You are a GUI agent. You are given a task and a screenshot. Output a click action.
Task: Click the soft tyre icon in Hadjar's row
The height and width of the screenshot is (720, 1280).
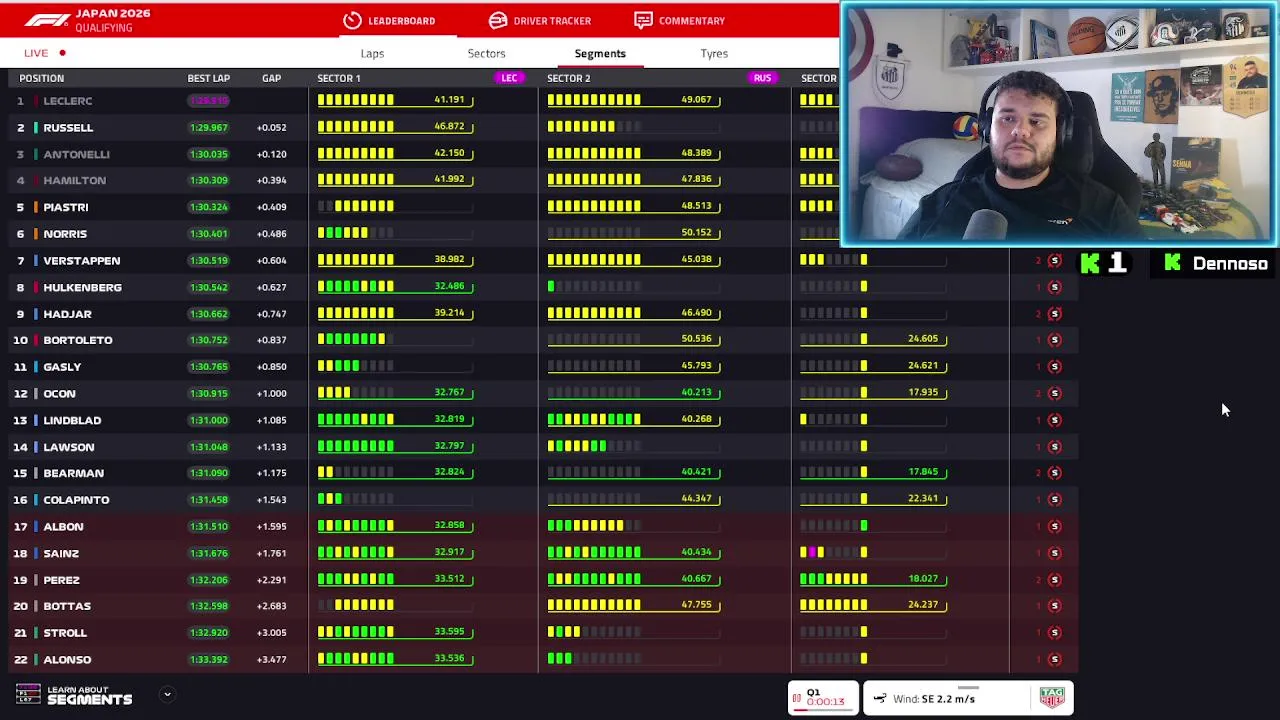pyautogui.click(x=1054, y=314)
